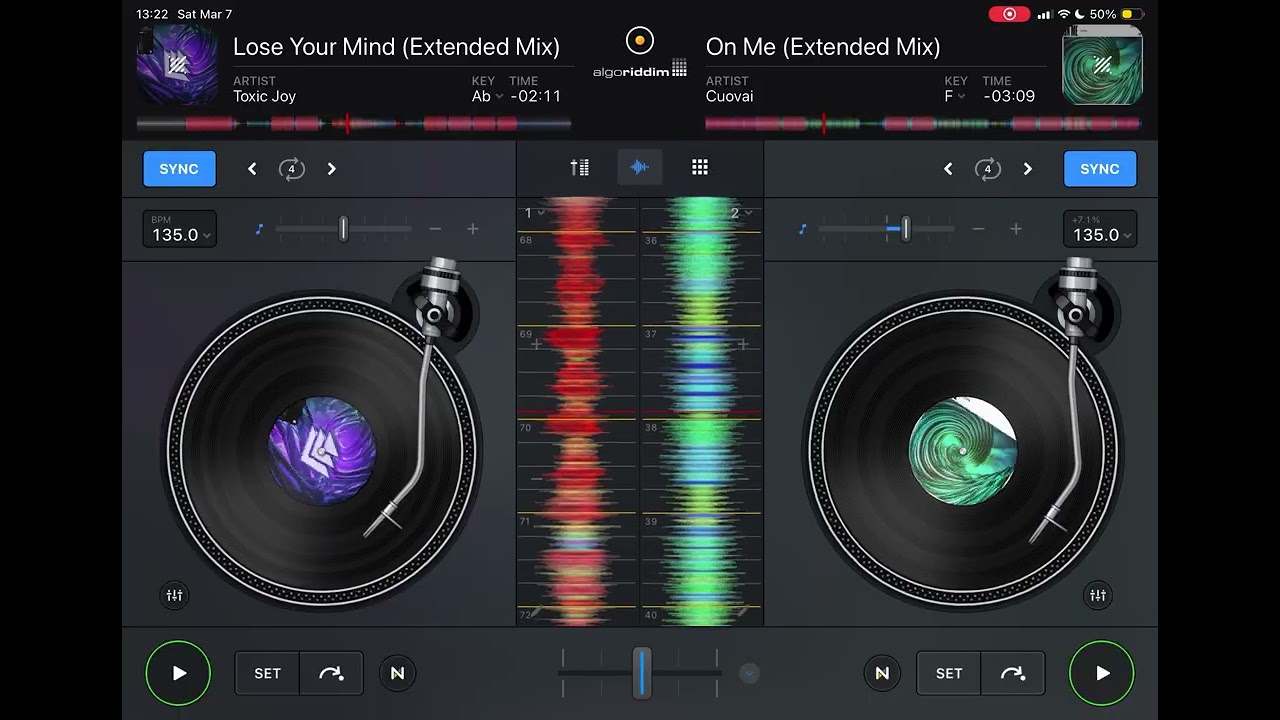Open right deck EQ/FX settings icon
The image size is (1280, 720).
(1098, 596)
